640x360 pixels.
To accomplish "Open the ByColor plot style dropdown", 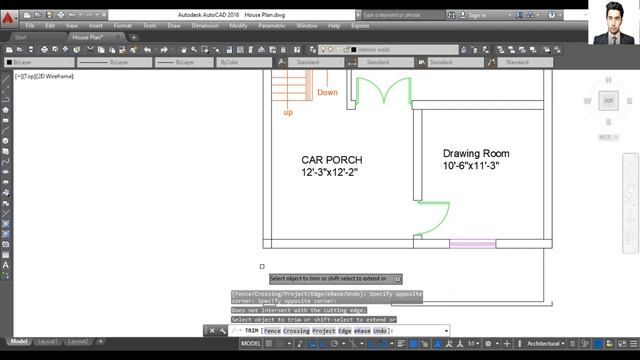I will [244, 62].
